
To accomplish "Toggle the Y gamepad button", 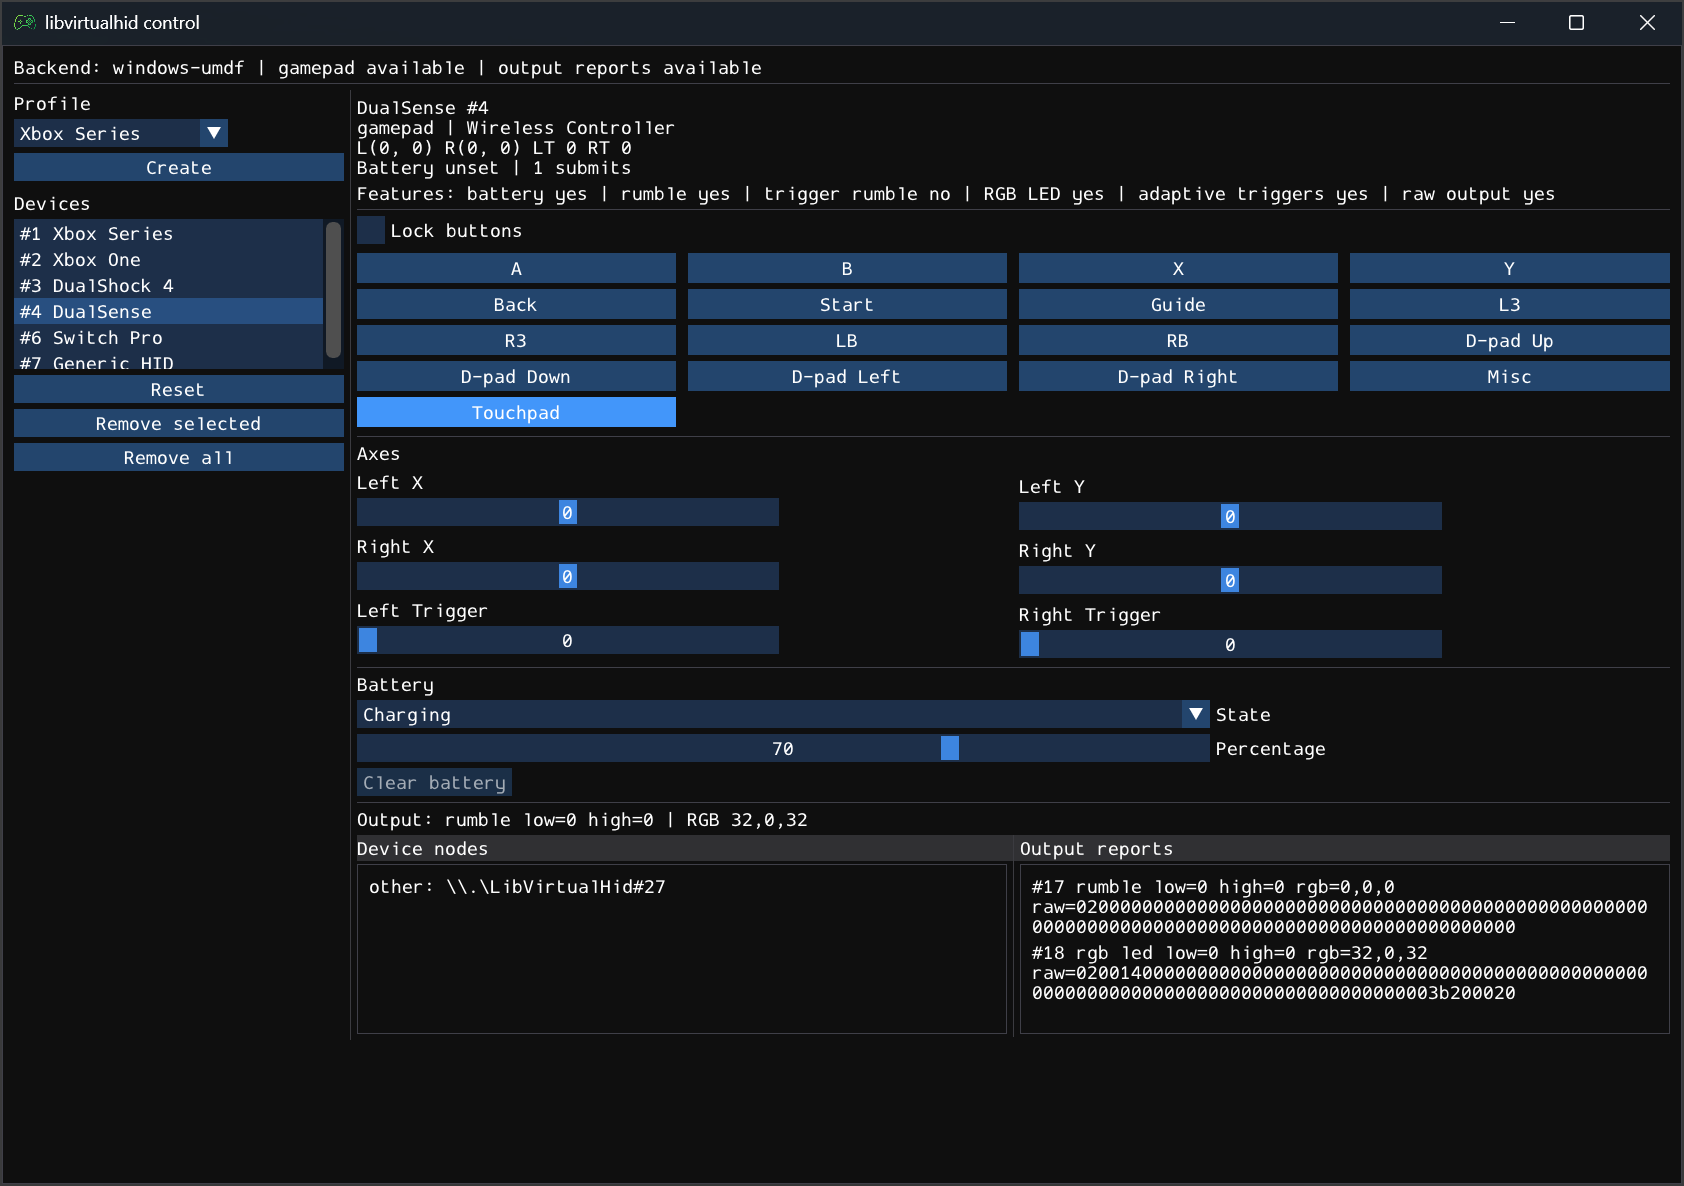I will (x=1510, y=268).
